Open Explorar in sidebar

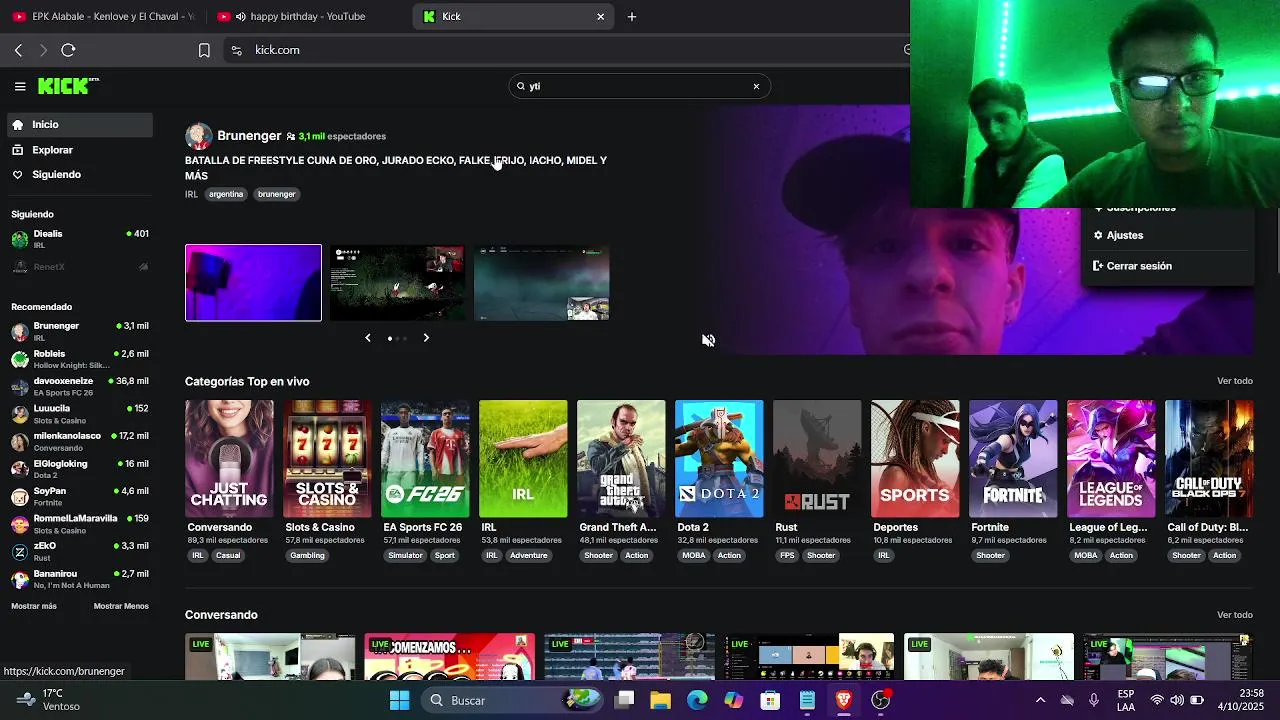pyautogui.click(x=79, y=150)
